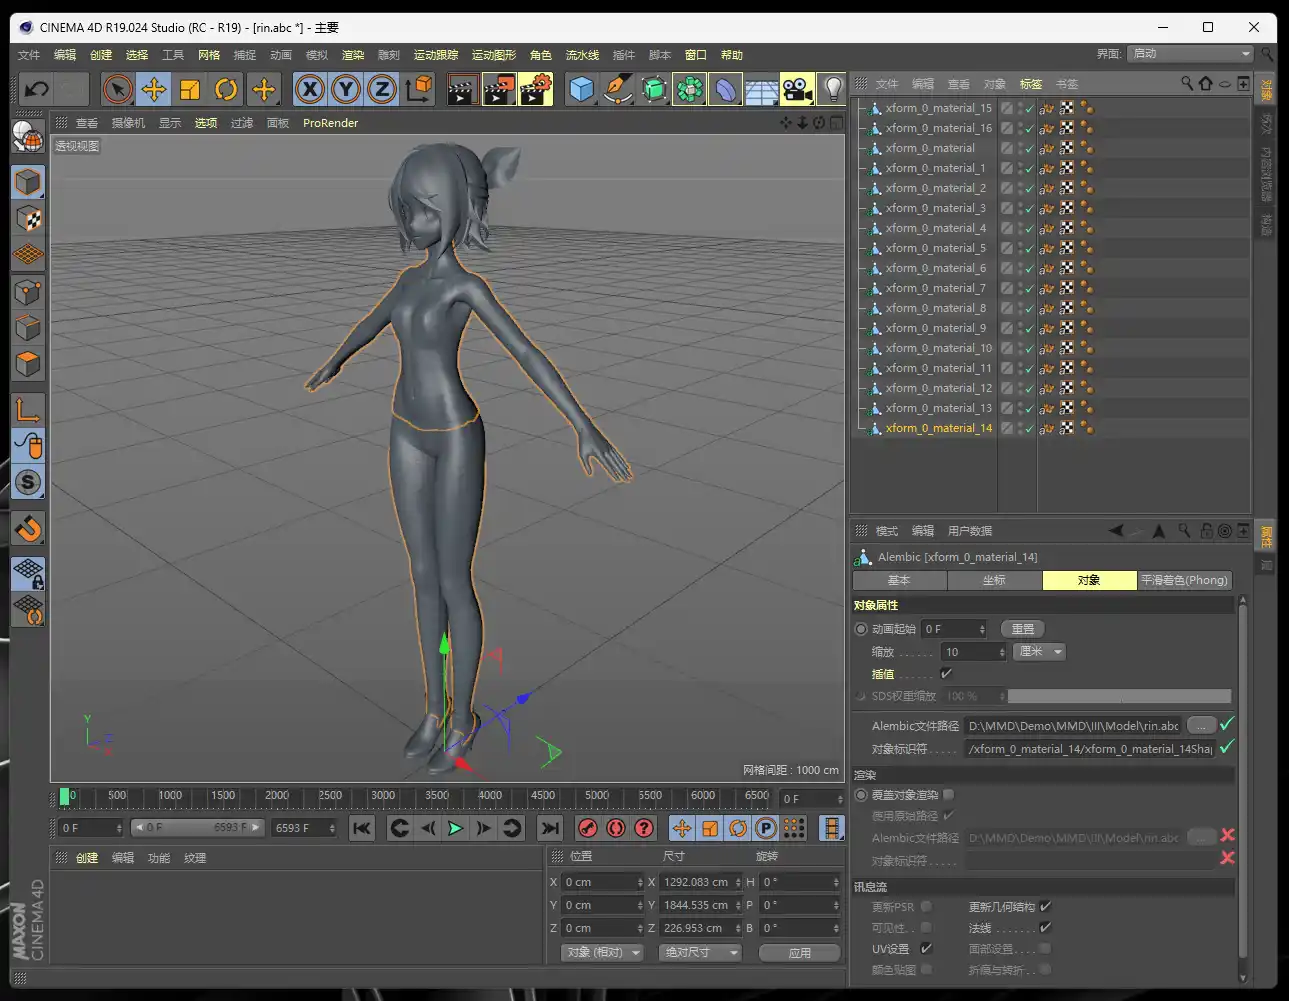Screen dimensions: 1289x1001
Task: Toggle the Z axis lock icon
Action: [x=382, y=89]
